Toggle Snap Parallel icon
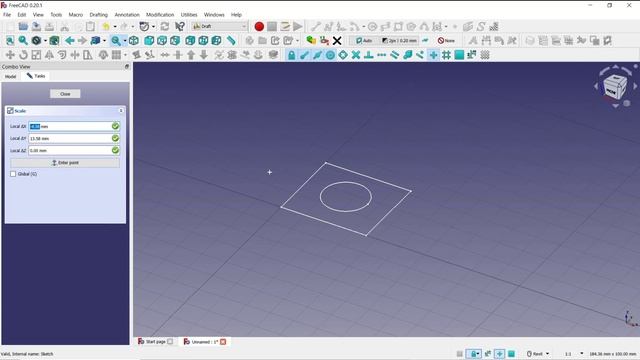 click(x=394, y=55)
